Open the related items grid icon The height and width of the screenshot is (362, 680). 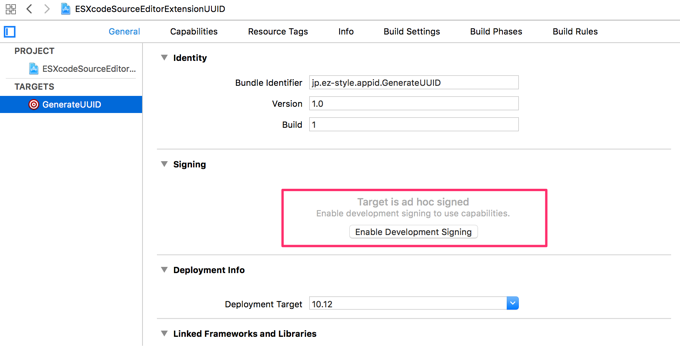coord(10,9)
